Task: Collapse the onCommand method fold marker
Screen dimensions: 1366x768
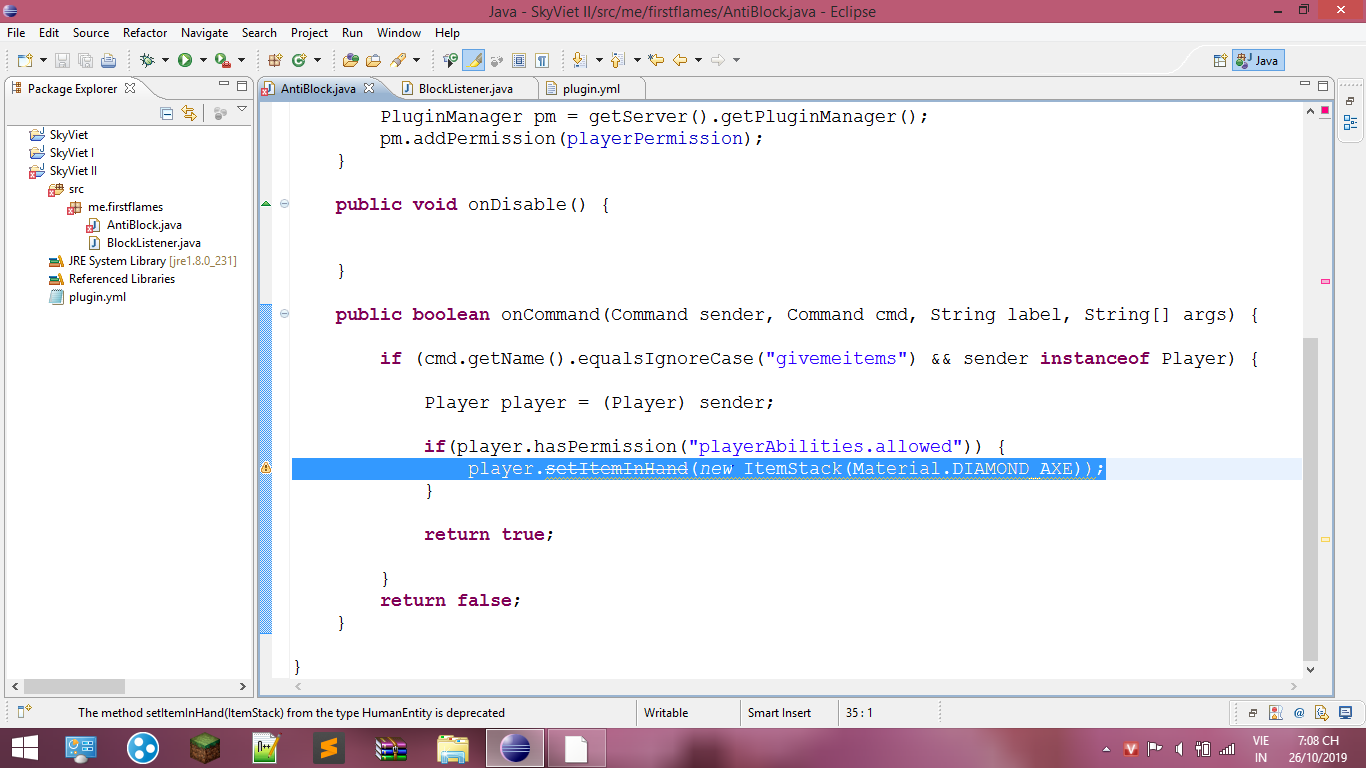Action: [284, 314]
